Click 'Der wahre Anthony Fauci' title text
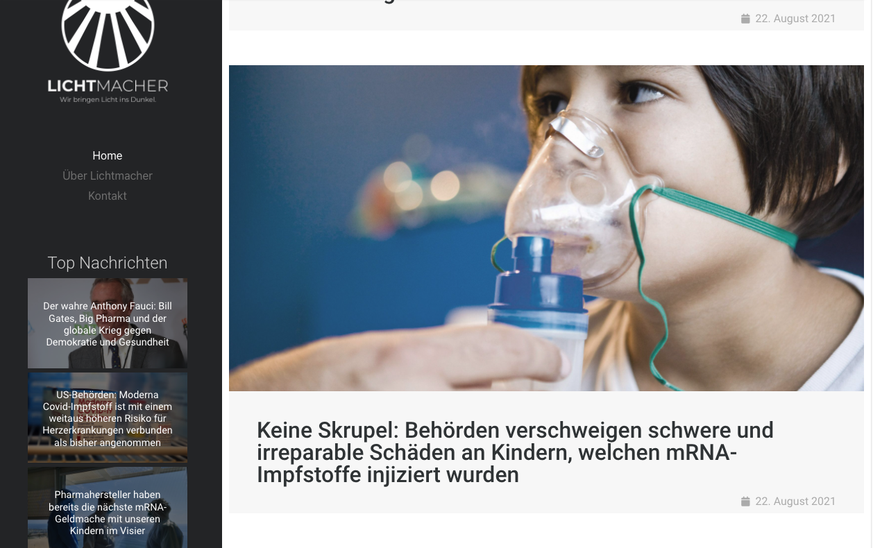Viewport: 873px width, 548px height. pyautogui.click(x=107, y=324)
